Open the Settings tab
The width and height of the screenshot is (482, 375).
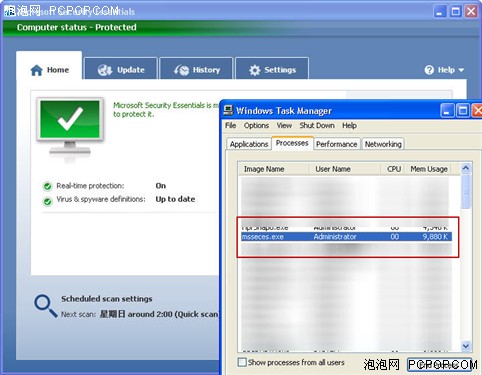point(272,68)
